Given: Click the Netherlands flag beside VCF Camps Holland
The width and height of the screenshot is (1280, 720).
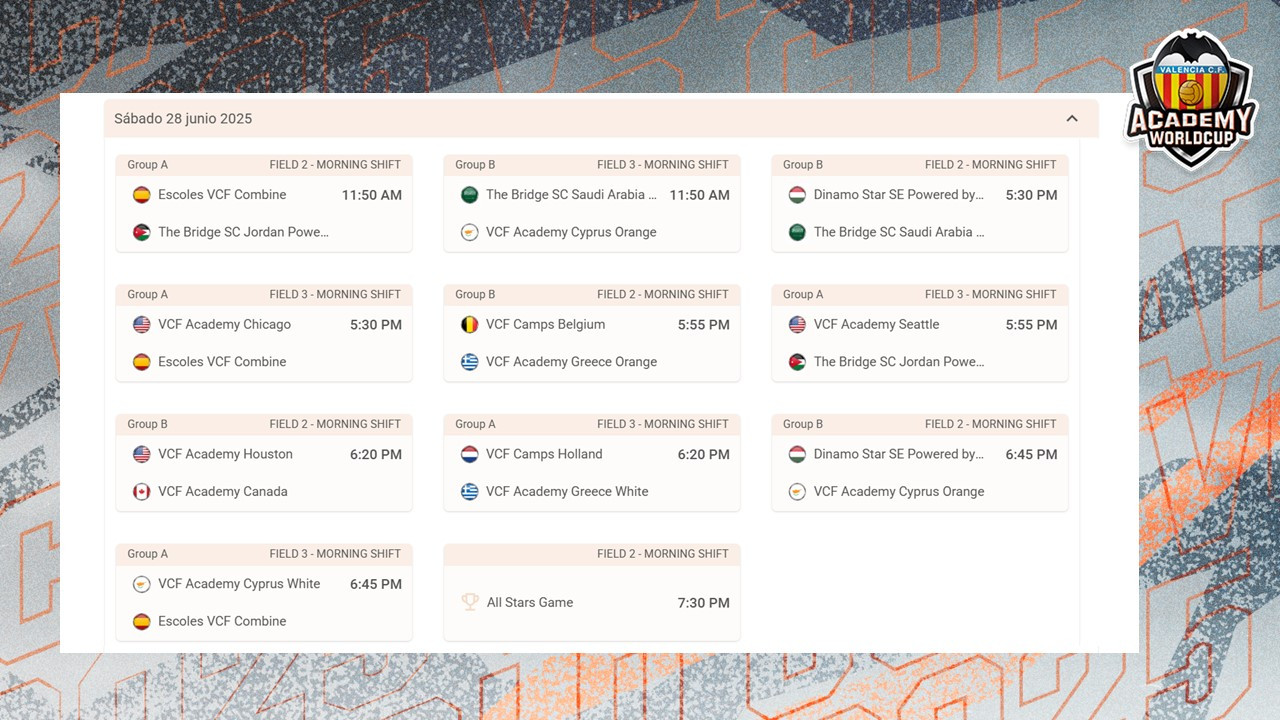Looking at the screenshot, I should click(470, 454).
